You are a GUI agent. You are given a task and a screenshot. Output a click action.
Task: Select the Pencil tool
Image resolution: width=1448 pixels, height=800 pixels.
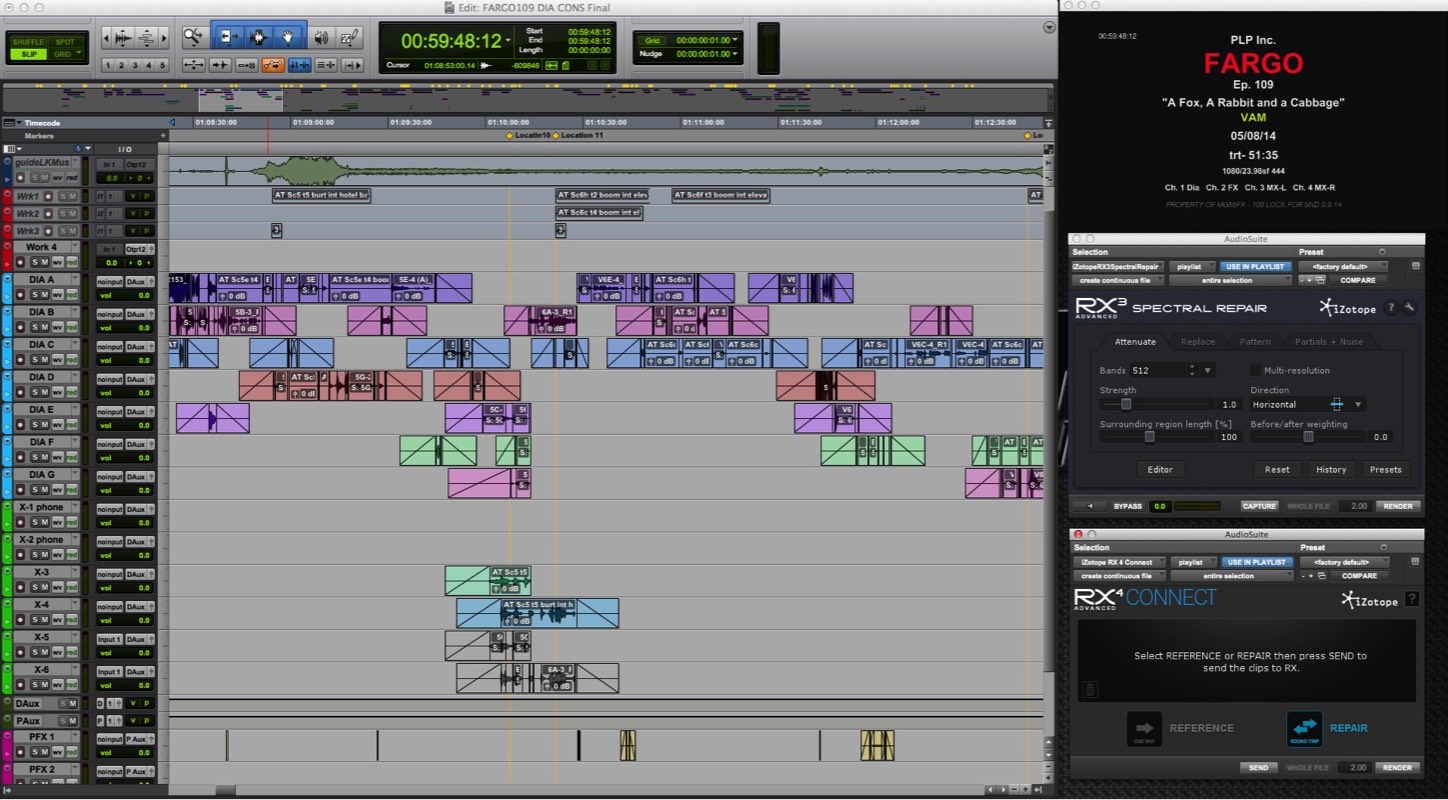coord(350,38)
